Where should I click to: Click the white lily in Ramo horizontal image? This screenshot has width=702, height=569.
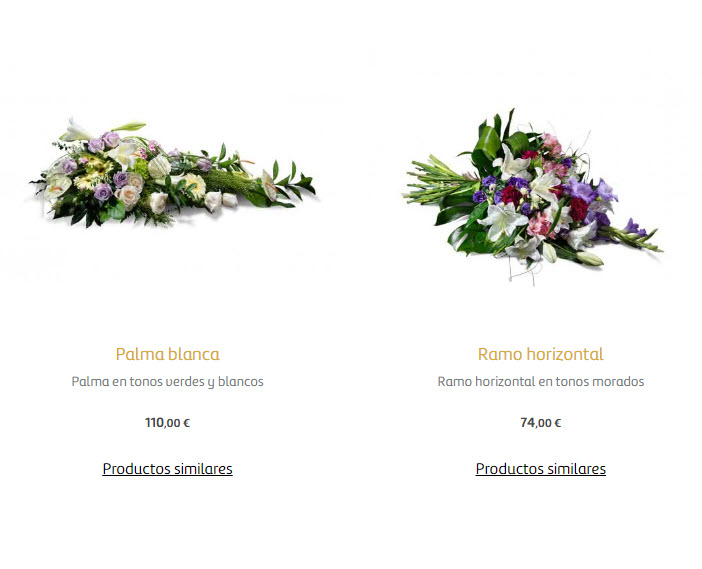[x=504, y=221]
